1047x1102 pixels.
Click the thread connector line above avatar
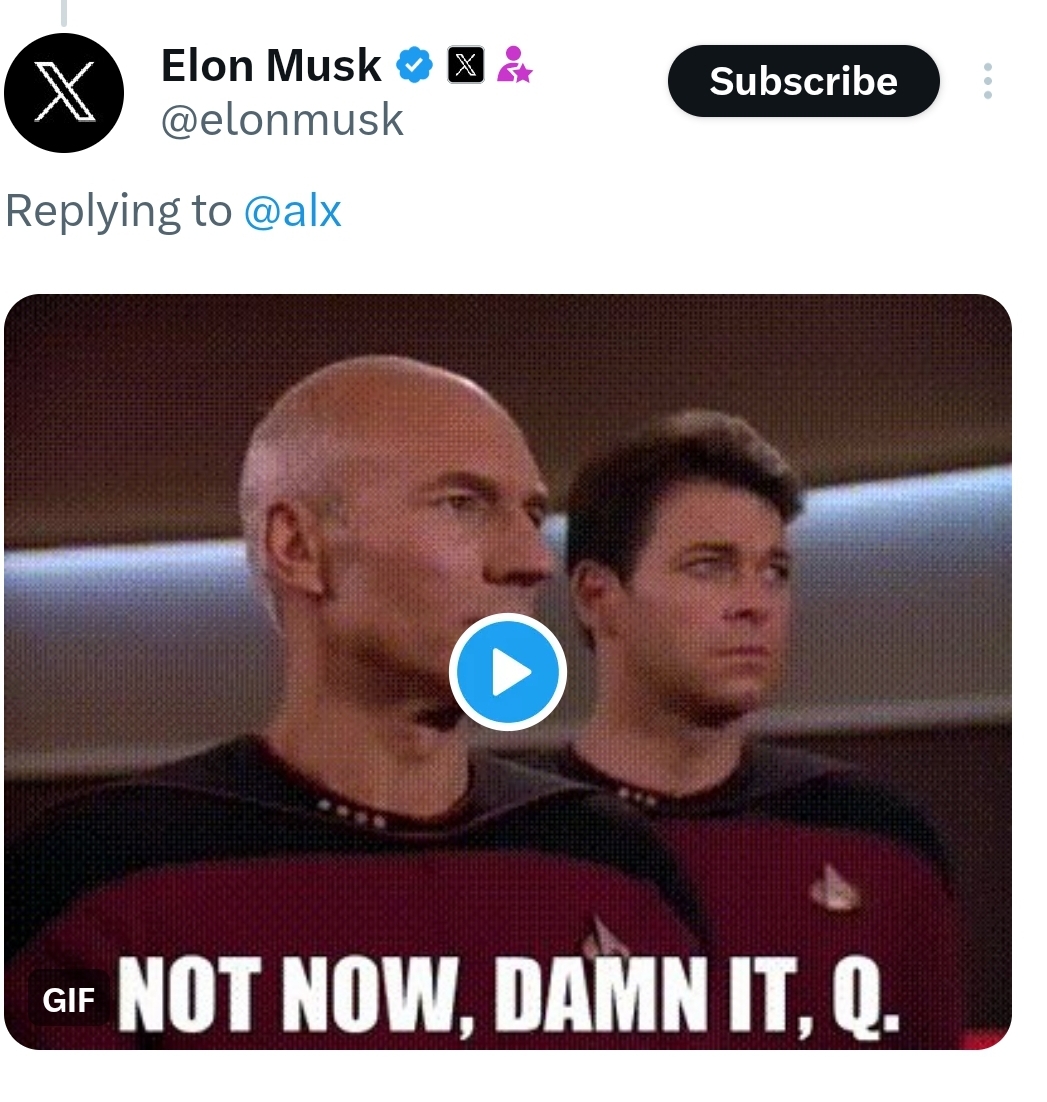click(64, 13)
